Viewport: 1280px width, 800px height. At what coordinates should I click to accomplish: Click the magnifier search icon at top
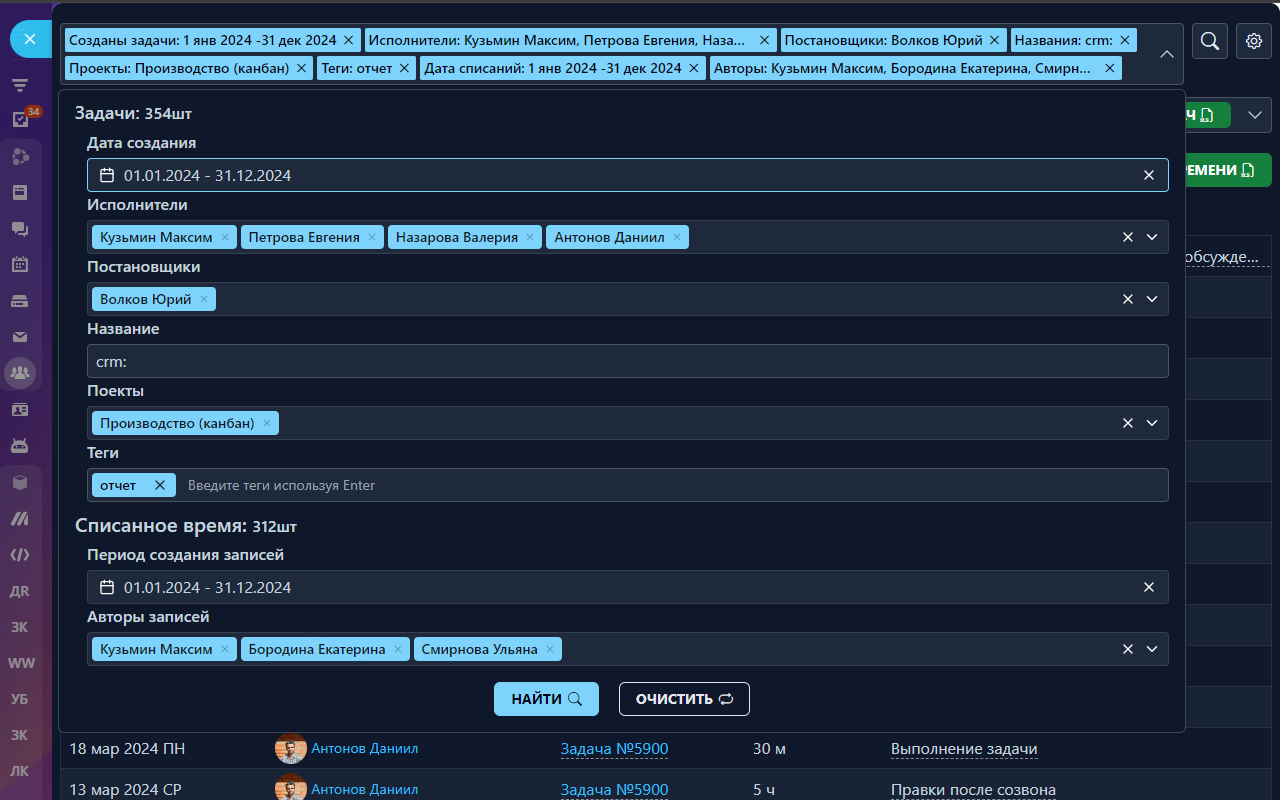click(1209, 41)
